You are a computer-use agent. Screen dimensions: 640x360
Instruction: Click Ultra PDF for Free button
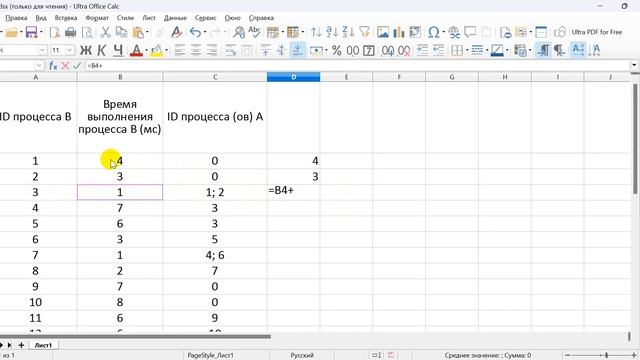tap(597, 32)
